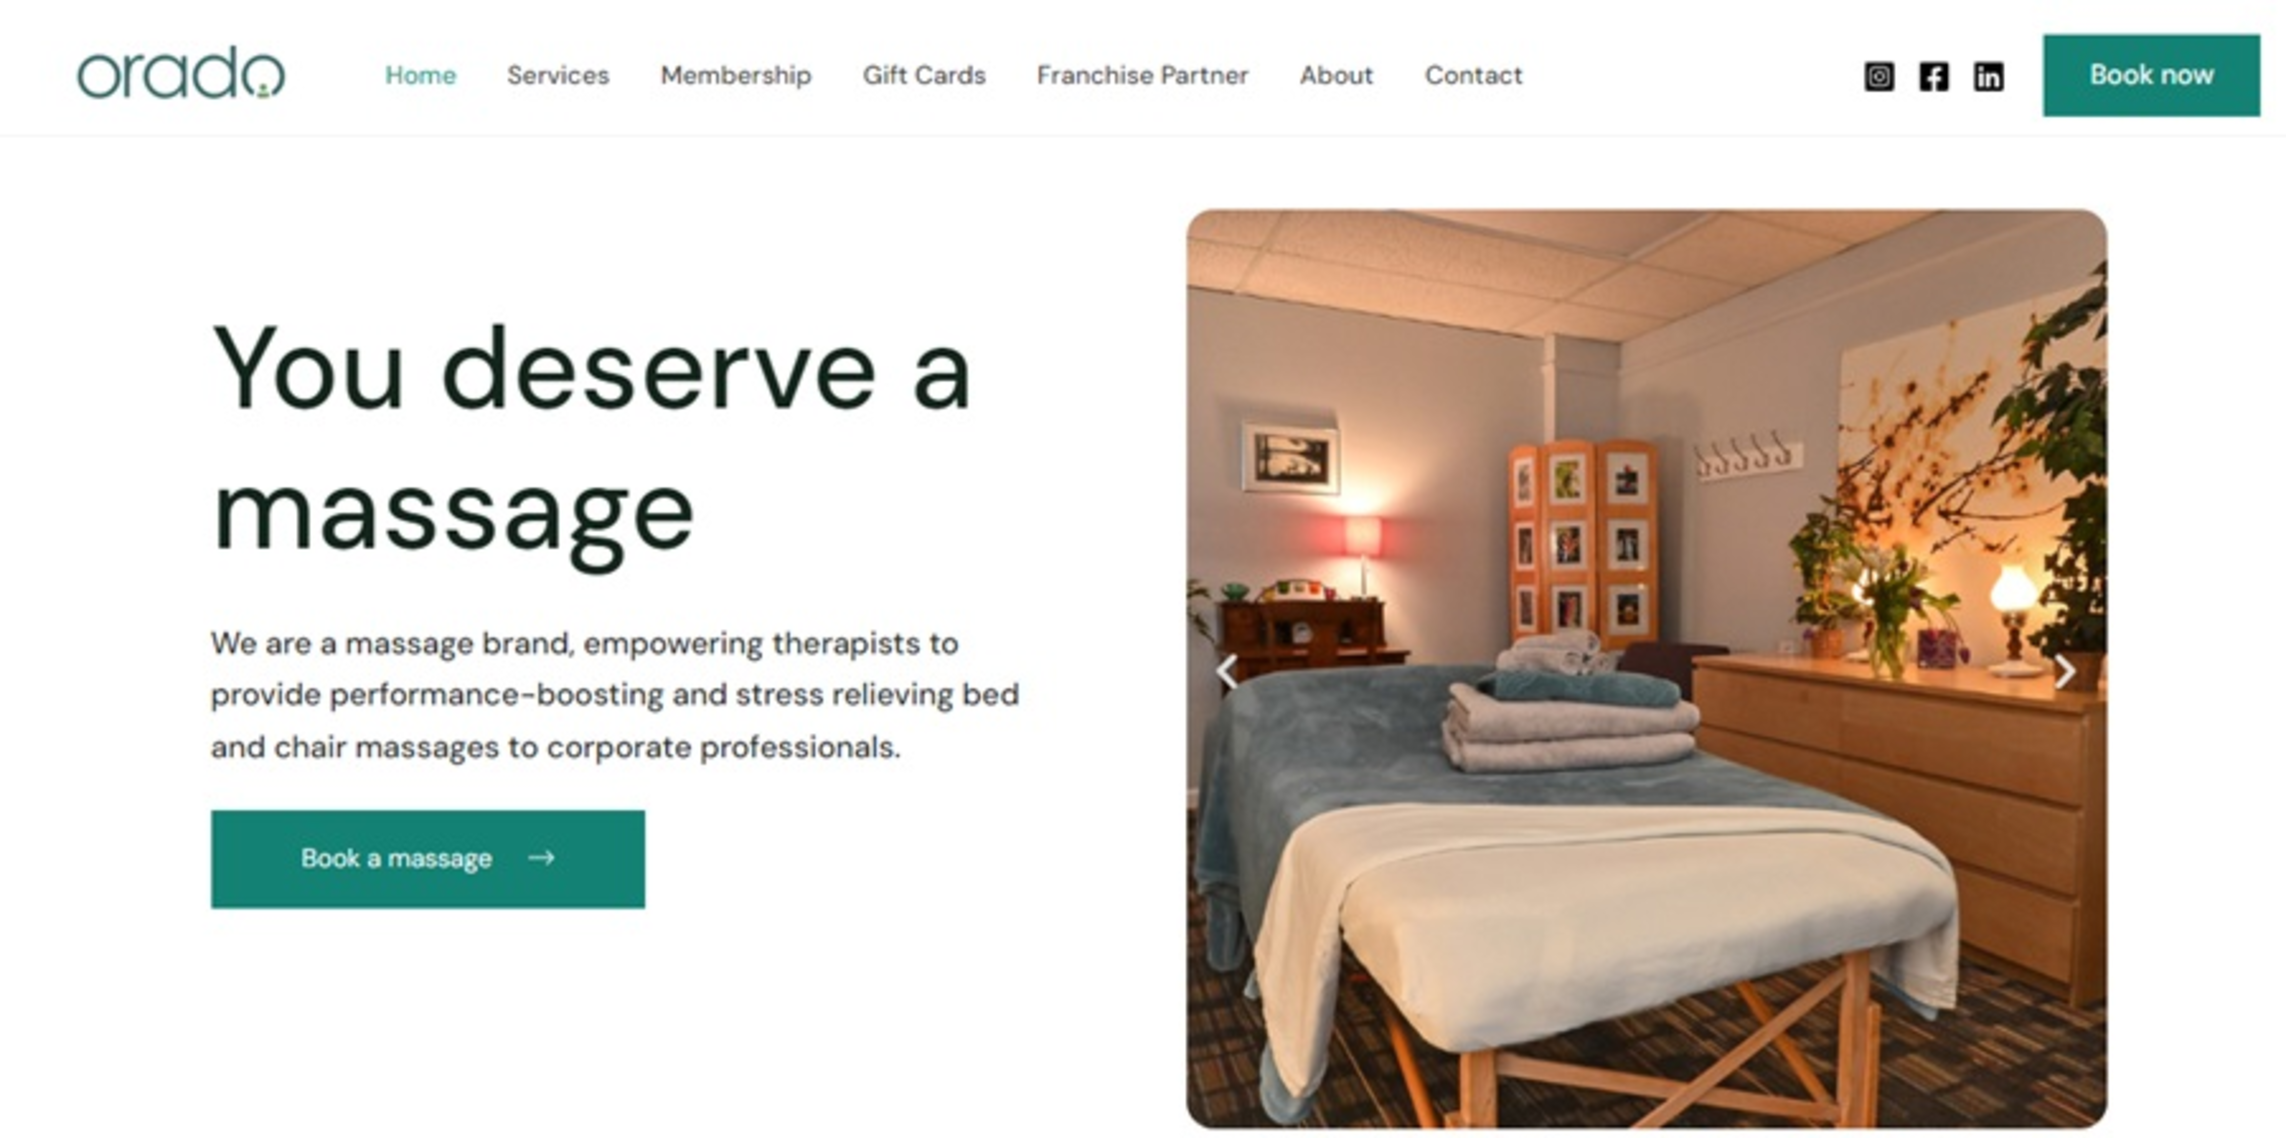The width and height of the screenshot is (2286, 1138).
Task: Open the LinkedIn page icon
Action: point(1987,76)
